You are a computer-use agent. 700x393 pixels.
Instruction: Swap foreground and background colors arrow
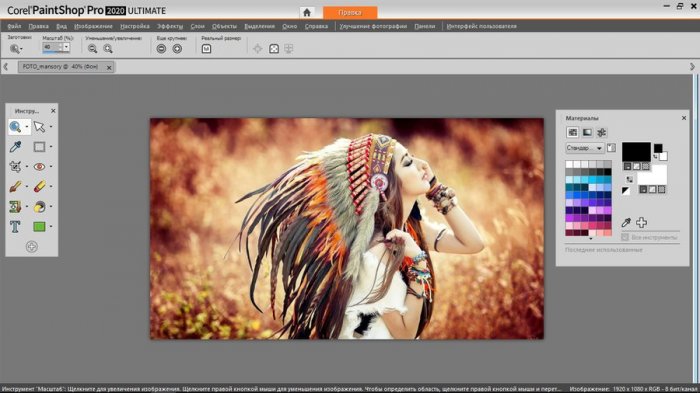tap(655, 156)
